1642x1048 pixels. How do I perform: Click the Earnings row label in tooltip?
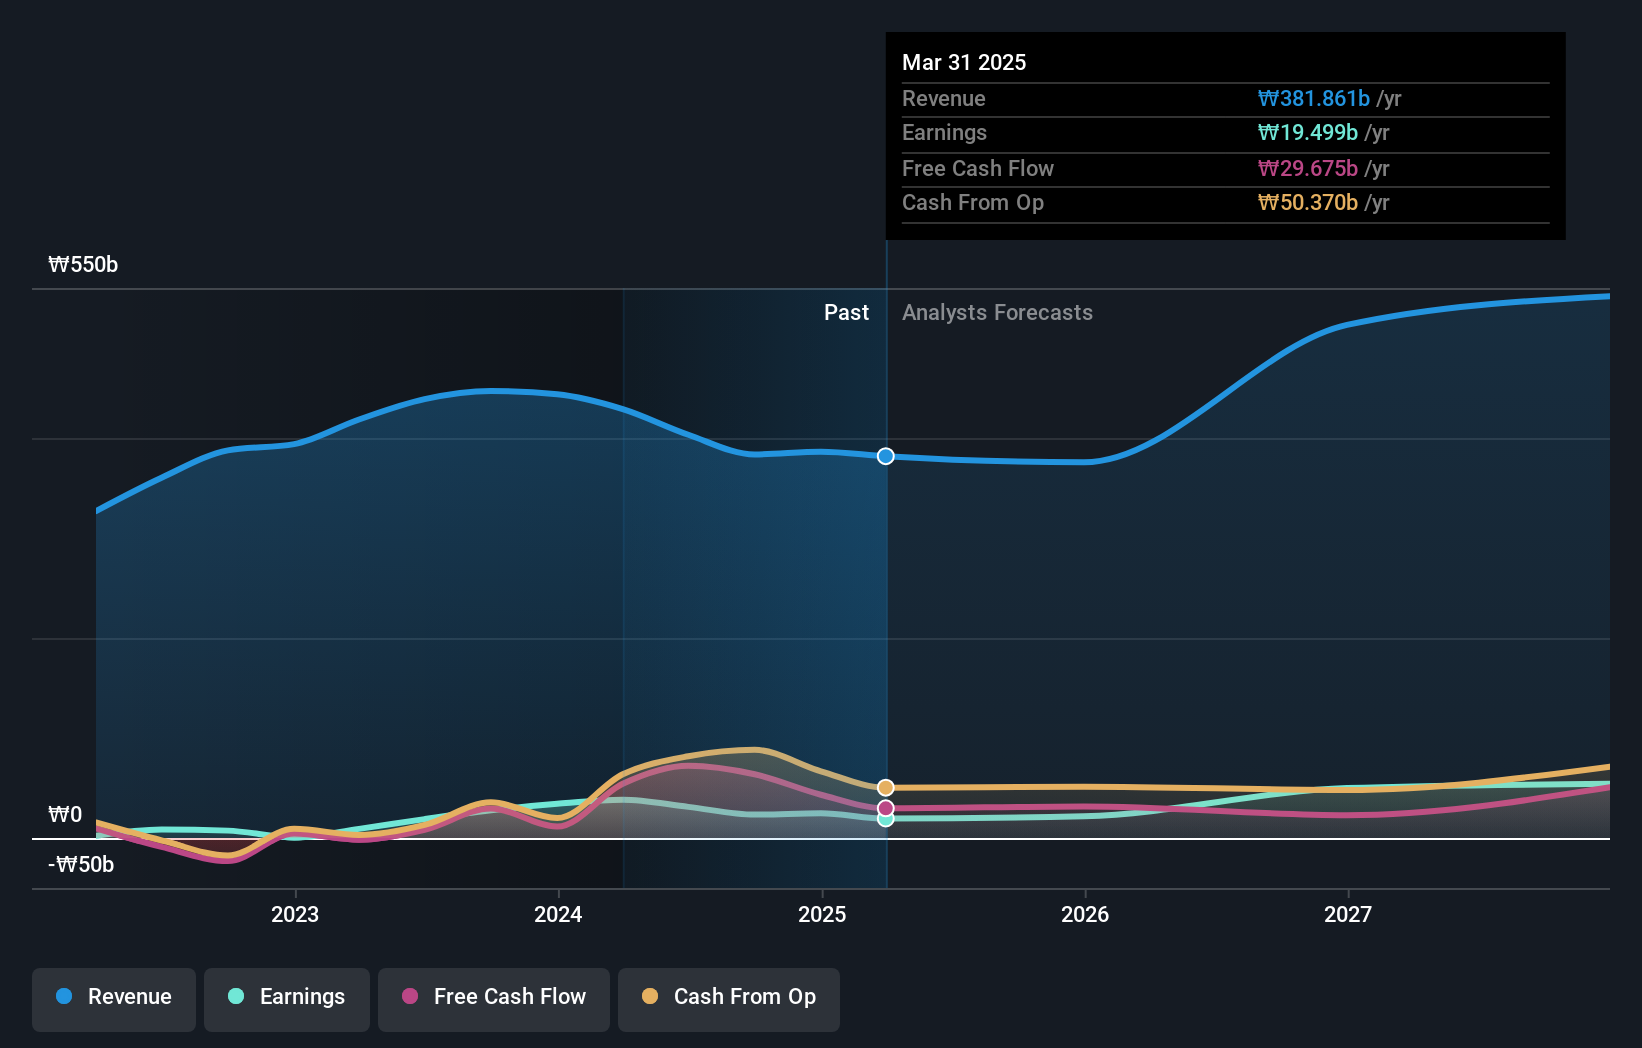point(944,133)
